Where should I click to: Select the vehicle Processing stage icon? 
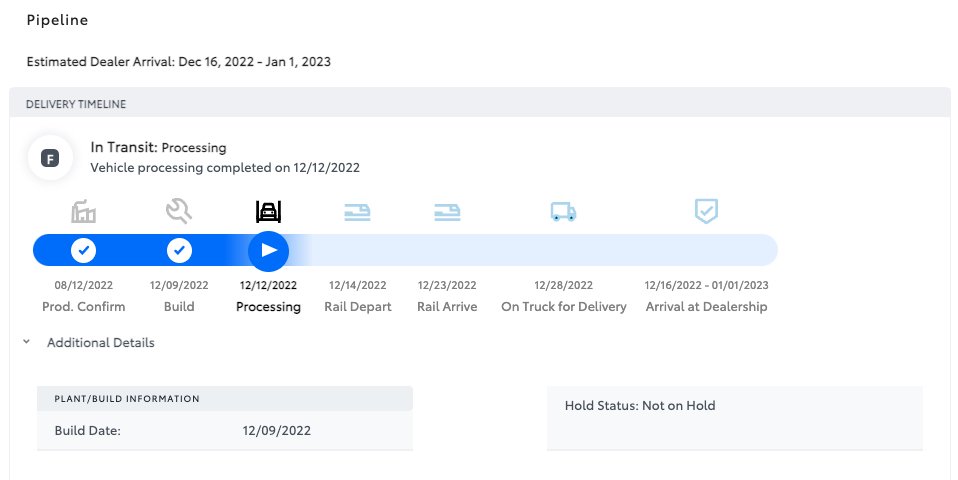[x=268, y=211]
